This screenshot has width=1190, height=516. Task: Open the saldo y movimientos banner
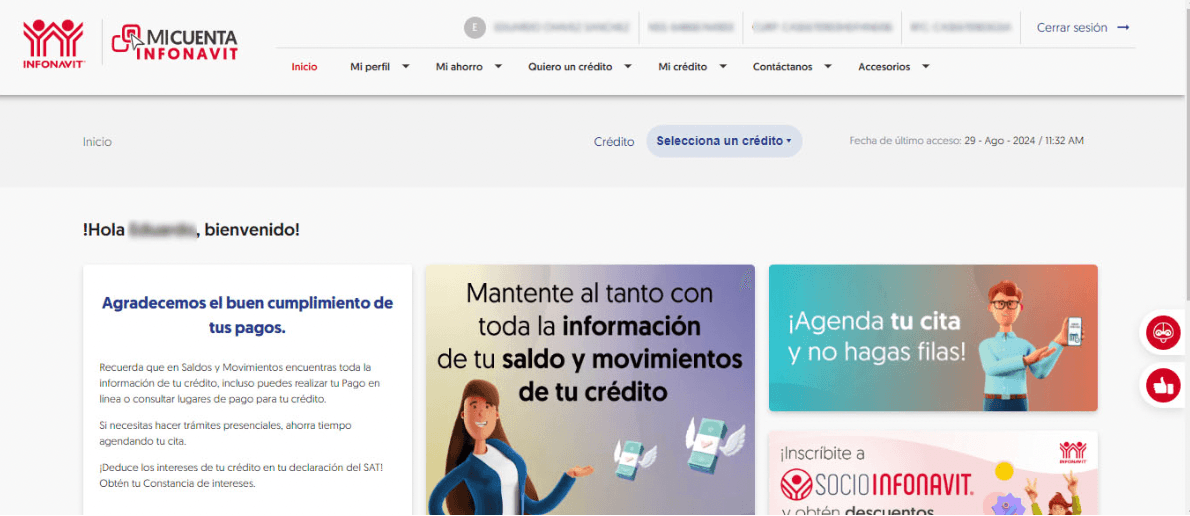(x=590, y=389)
